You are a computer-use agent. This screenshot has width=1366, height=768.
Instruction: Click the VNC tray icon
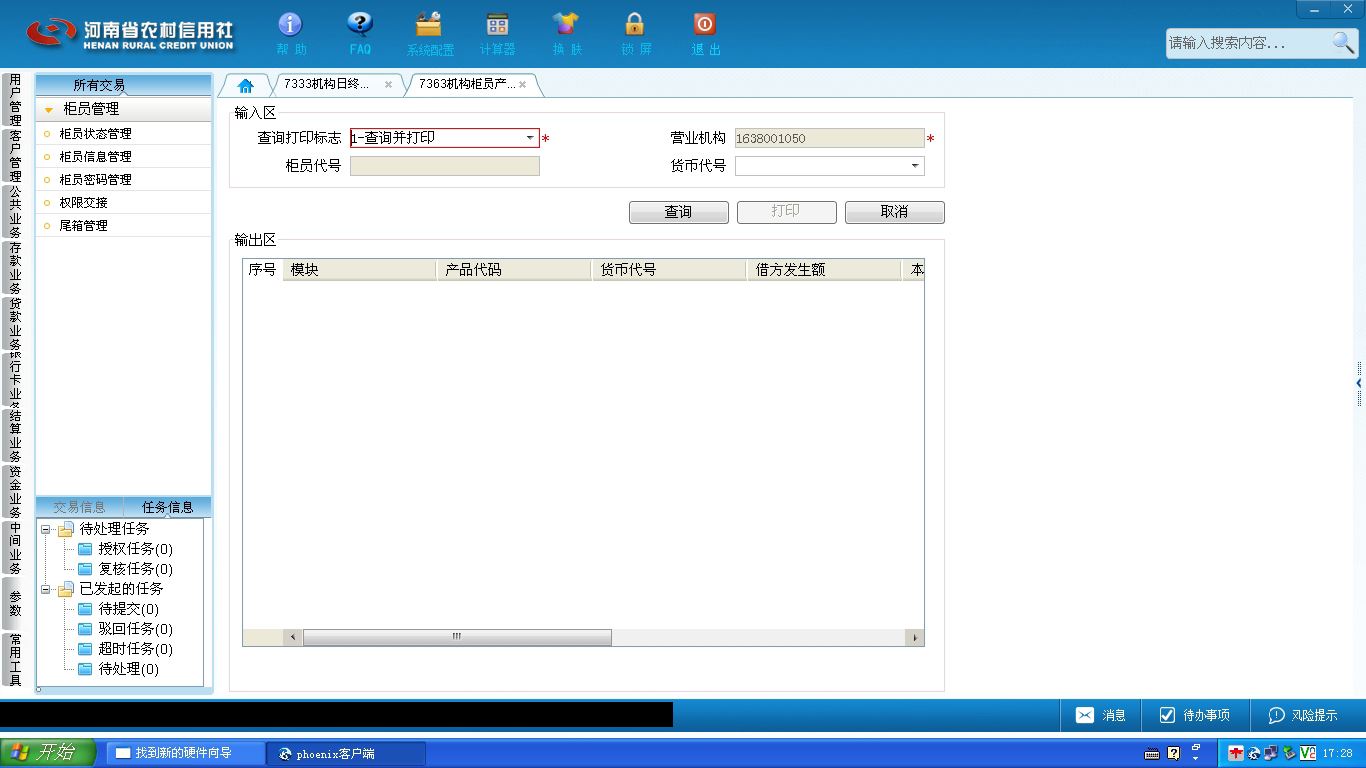coord(1307,753)
